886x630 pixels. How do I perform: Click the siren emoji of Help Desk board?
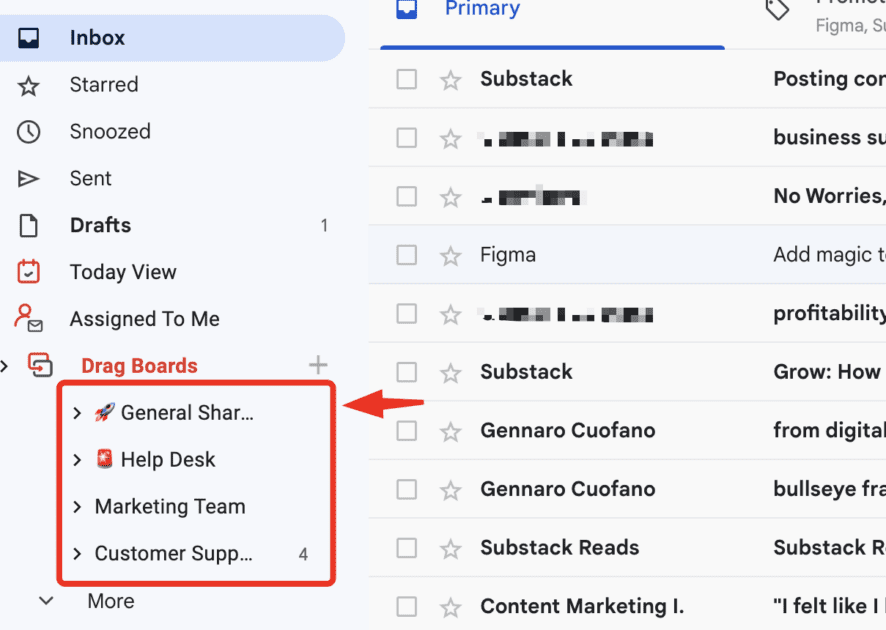105,459
